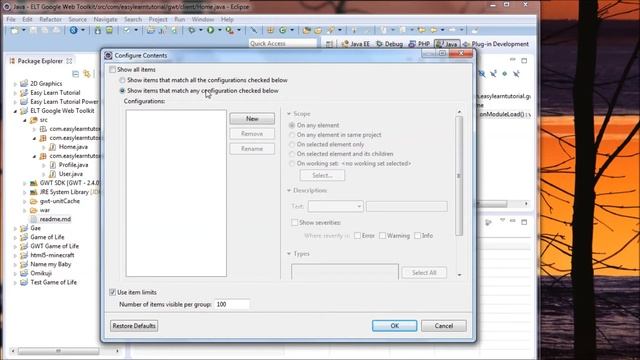Click the Search flashlight toolbar icon
This screenshot has height=360, width=640.
(331, 30)
